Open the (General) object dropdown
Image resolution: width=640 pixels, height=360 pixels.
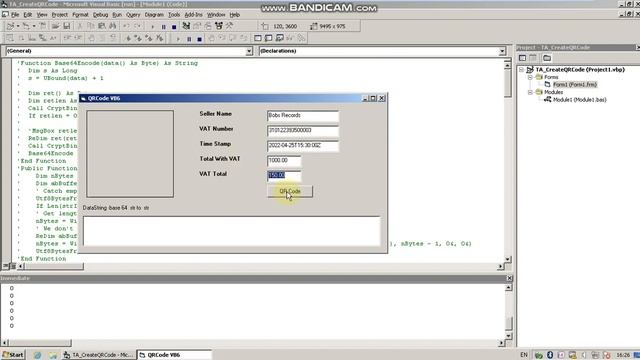(249, 51)
